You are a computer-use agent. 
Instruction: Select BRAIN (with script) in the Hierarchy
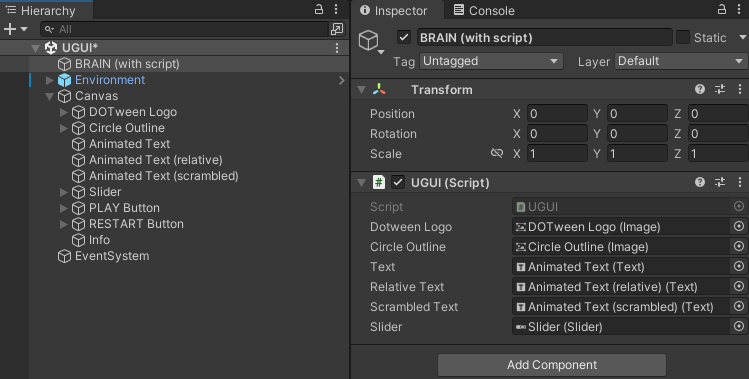pos(127,64)
